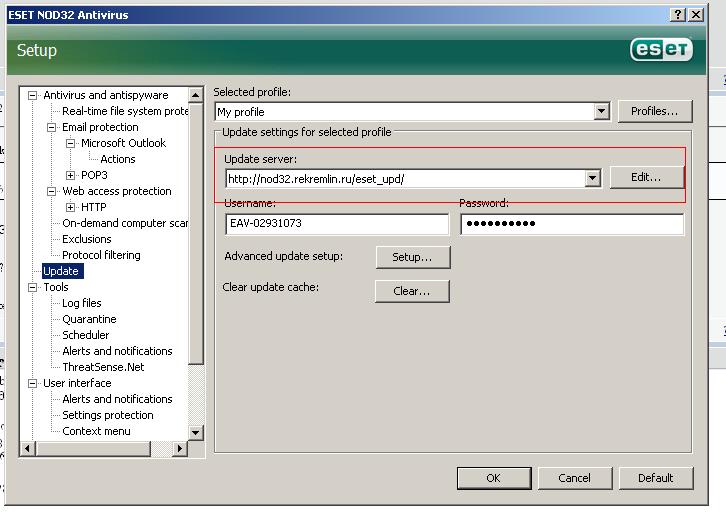This screenshot has height=517, width=726.
Task: Focus the Password input field
Action: point(572,224)
